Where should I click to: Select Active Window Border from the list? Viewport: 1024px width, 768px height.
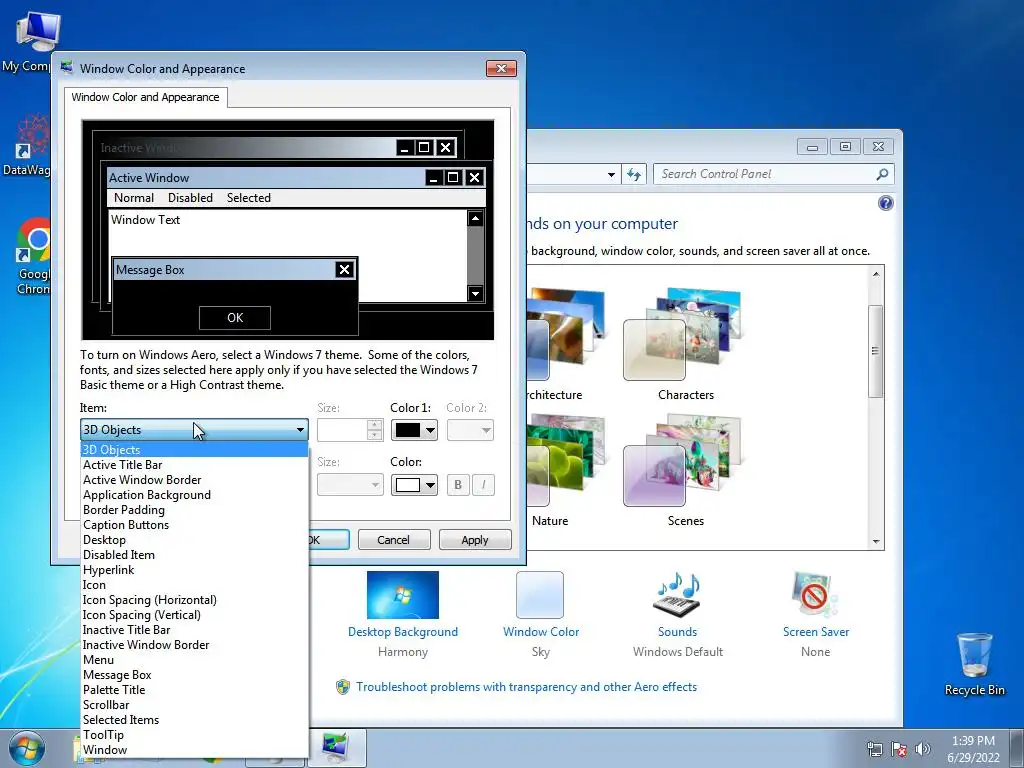pos(194,480)
